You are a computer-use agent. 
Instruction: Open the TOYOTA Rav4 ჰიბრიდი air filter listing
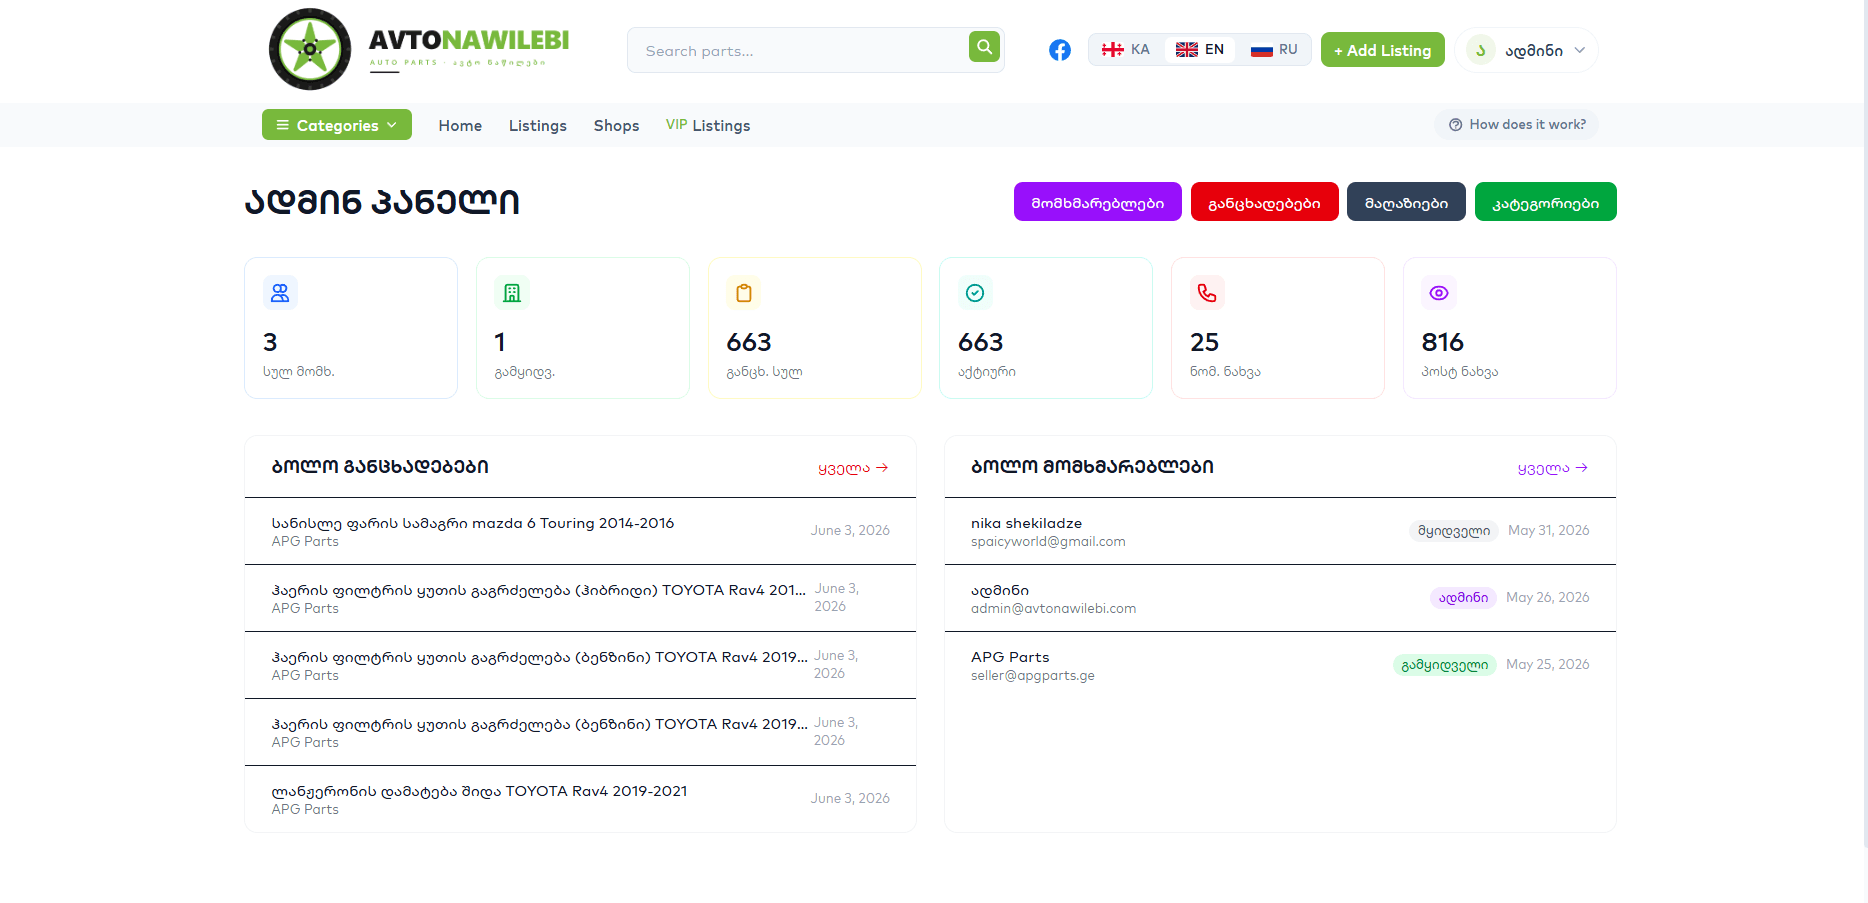580,598
